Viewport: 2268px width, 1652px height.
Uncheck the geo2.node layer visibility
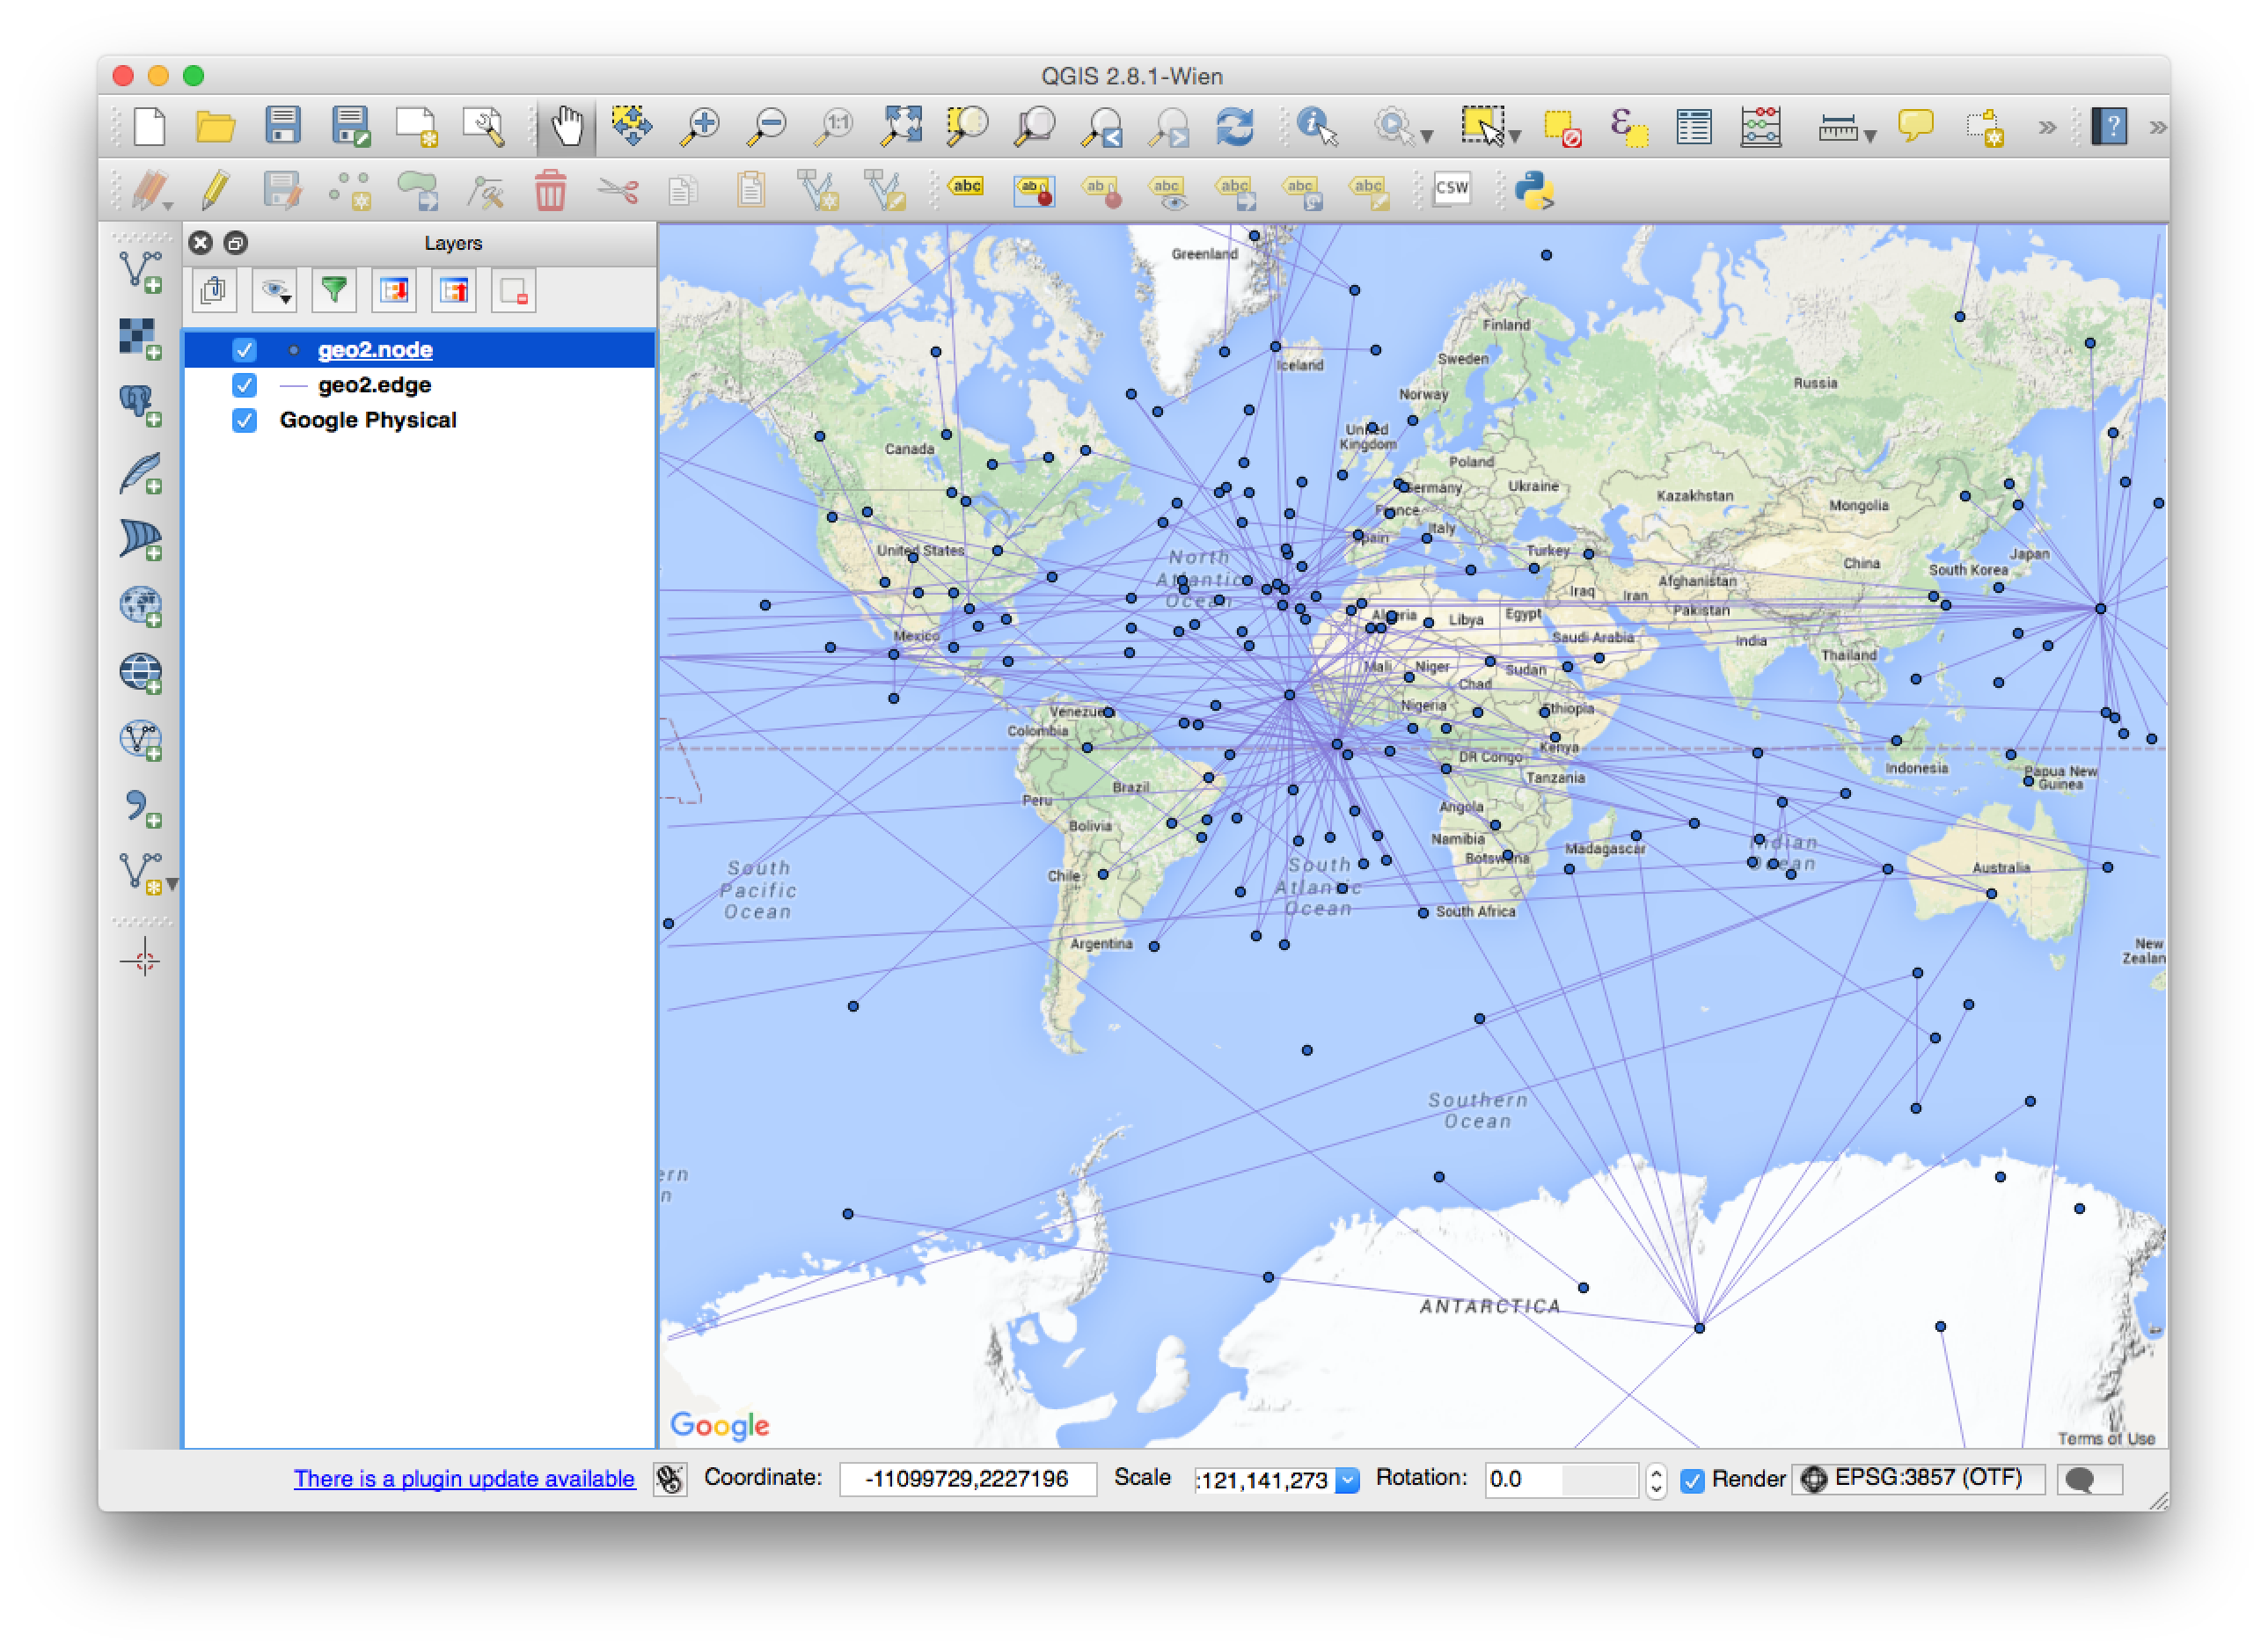pos(244,350)
